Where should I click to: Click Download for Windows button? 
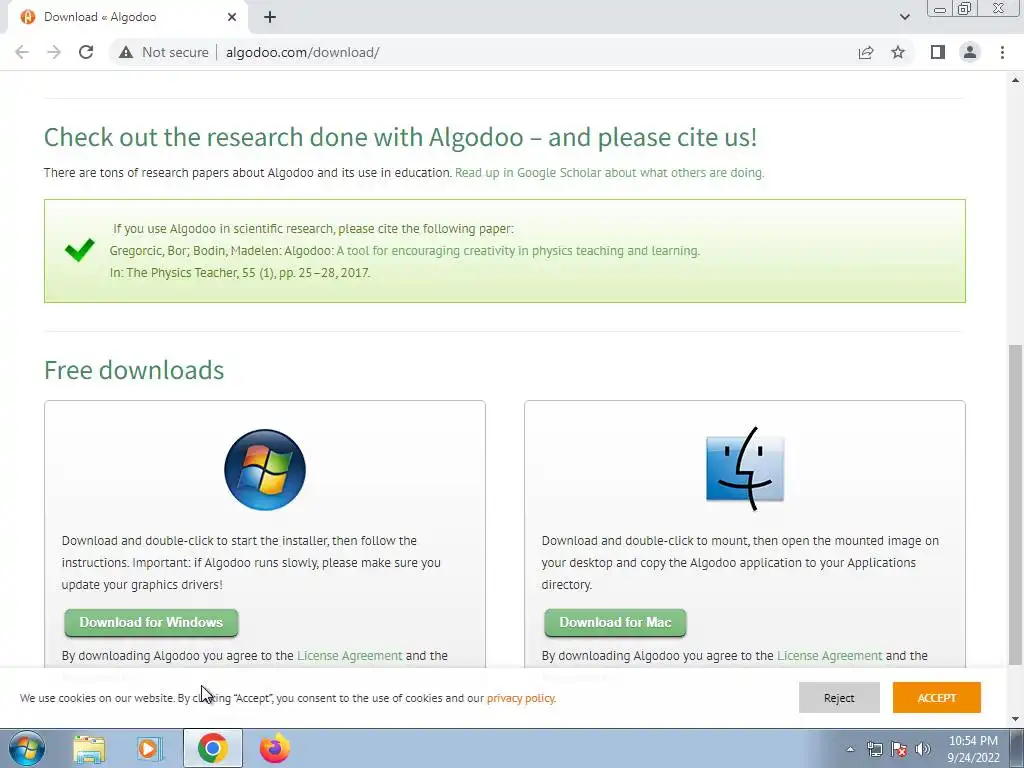point(151,622)
